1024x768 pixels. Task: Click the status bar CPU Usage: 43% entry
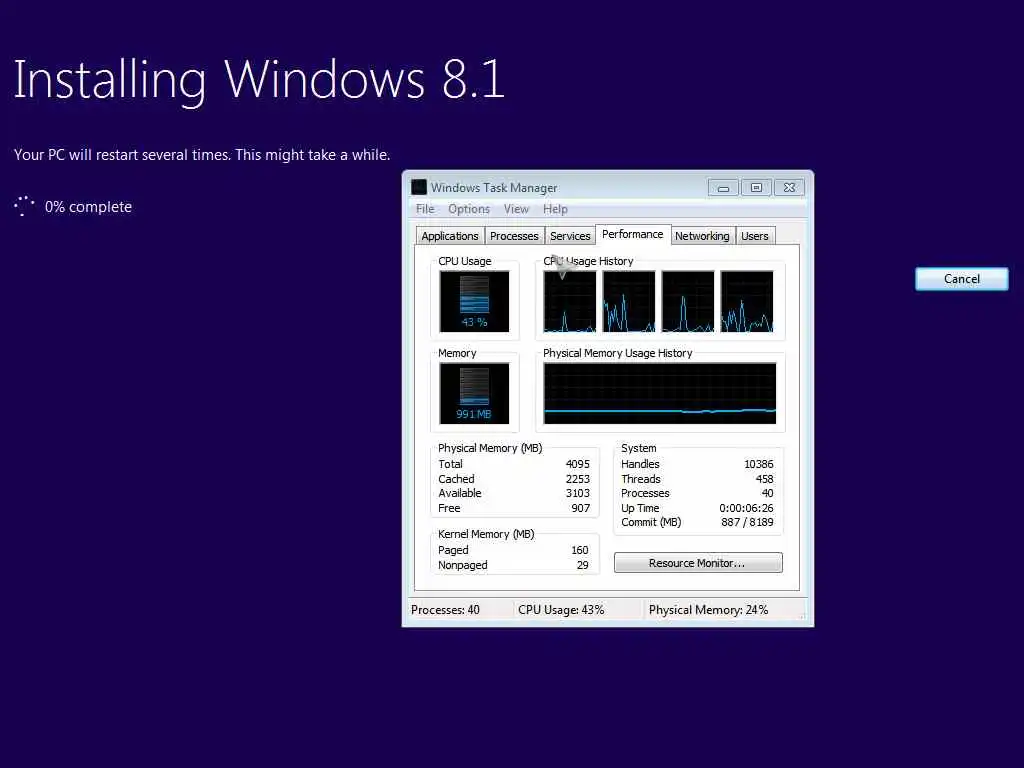[561, 610]
